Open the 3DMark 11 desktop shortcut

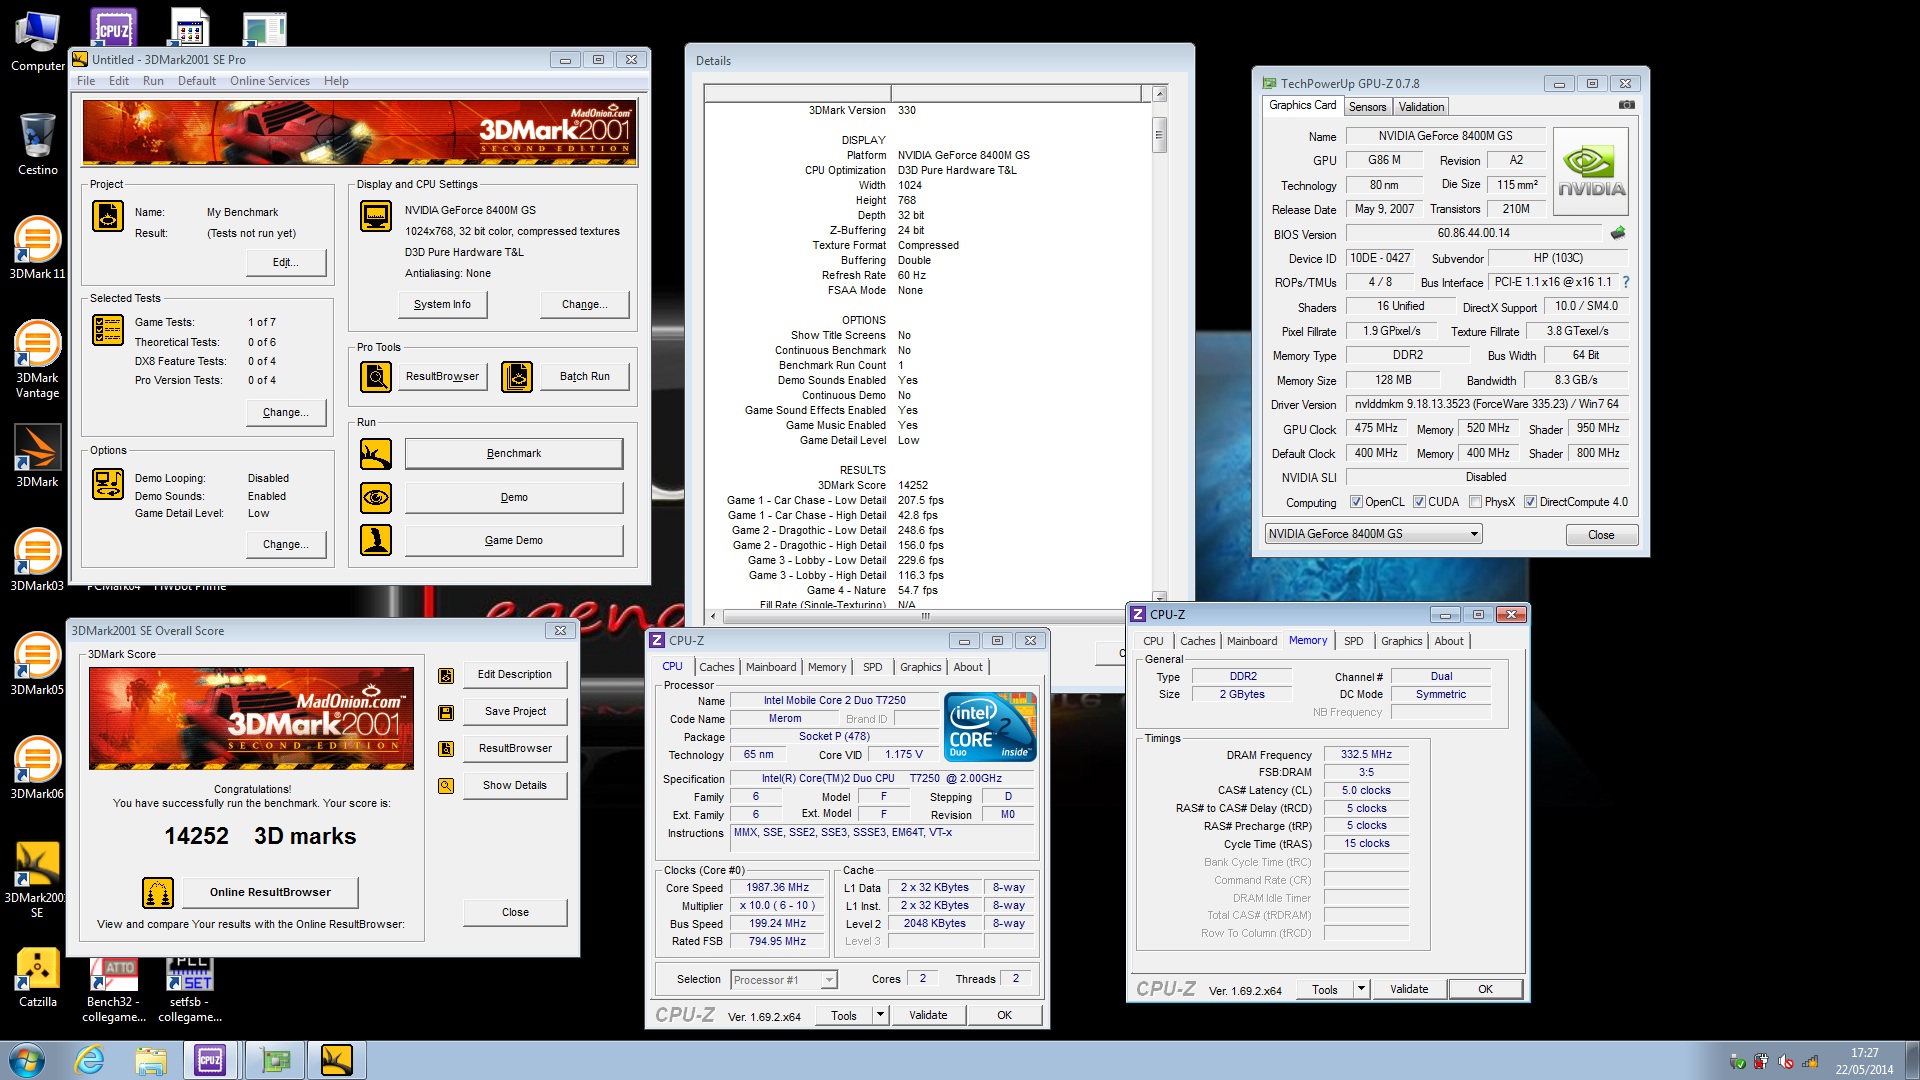coord(37,247)
